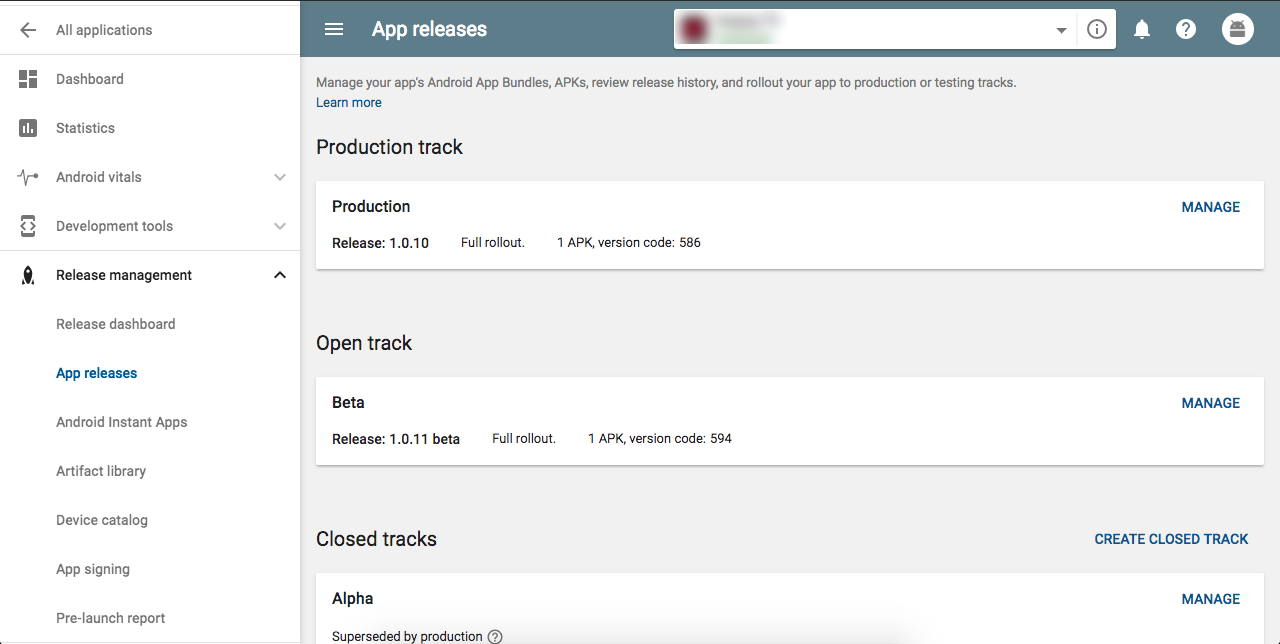Screen dimensions: 1280x644
Task: Click the info icon next to app selector
Action: click(1096, 29)
